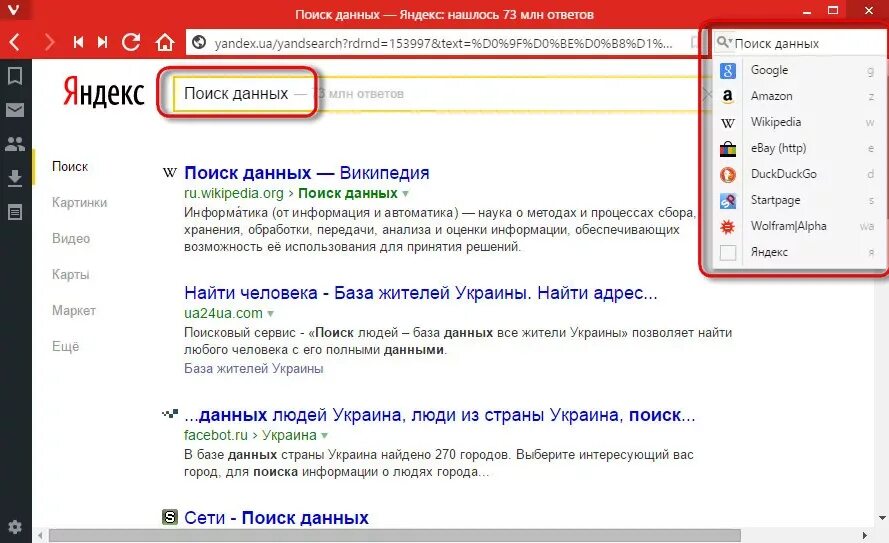Go to the Home page
Image resolution: width=889 pixels, height=543 pixels.
(x=165, y=43)
